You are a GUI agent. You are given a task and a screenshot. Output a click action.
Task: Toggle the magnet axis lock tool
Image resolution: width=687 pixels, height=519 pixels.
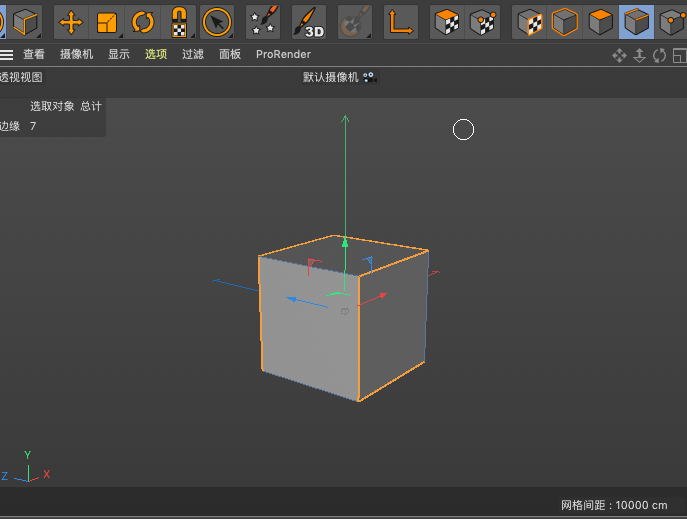179,22
